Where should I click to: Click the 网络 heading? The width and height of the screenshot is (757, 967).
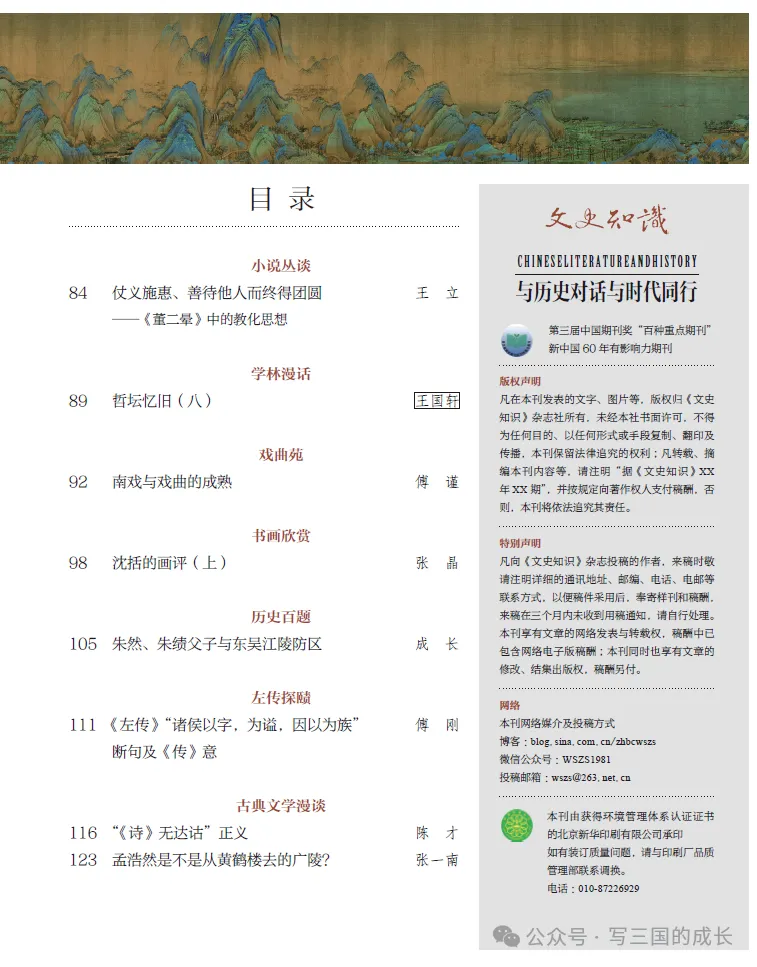point(510,706)
